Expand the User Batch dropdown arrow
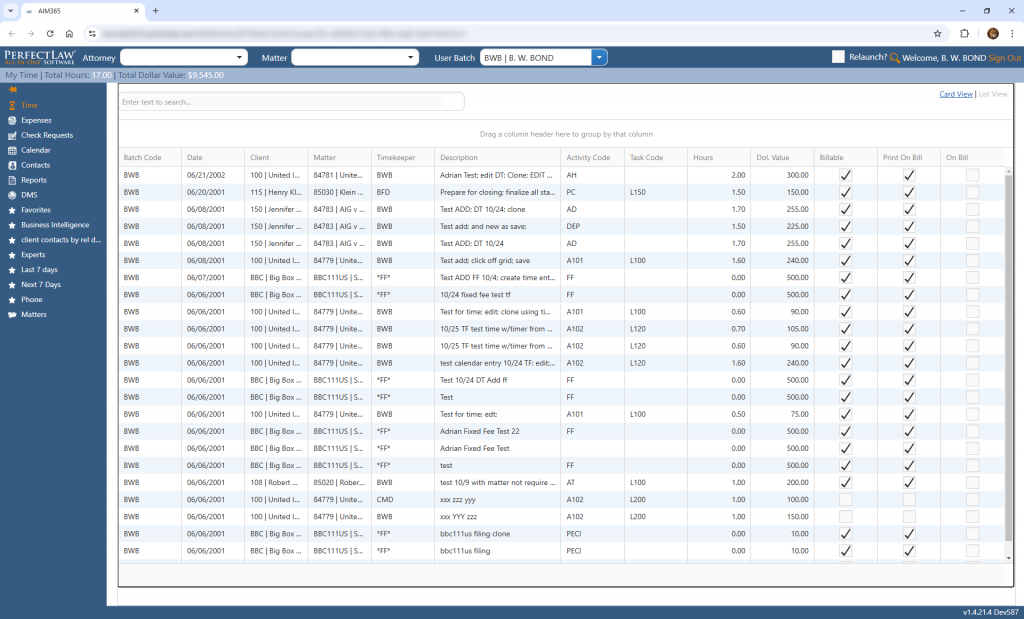 [x=600, y=57]
